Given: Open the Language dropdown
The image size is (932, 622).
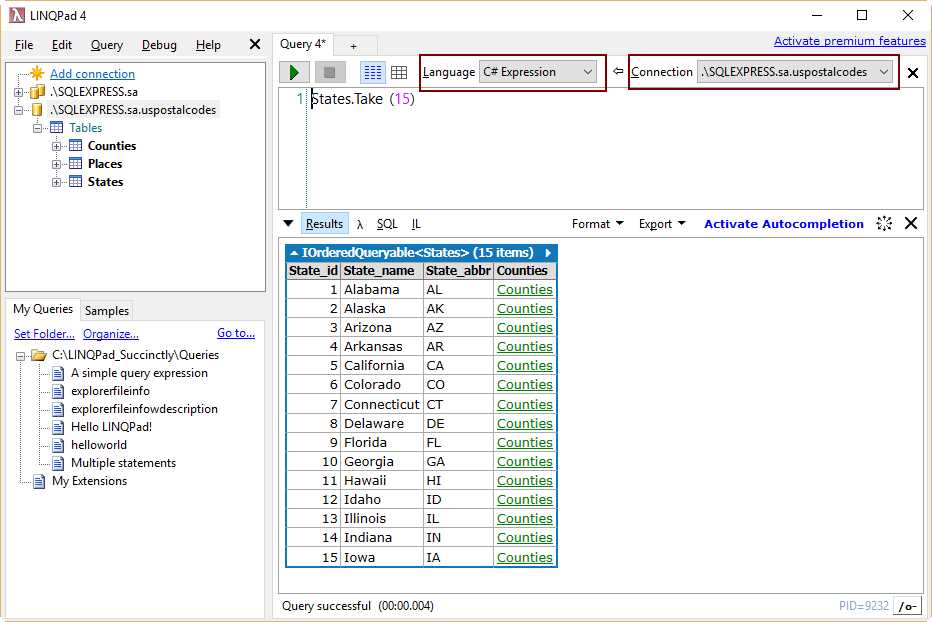Looking at the screenshot, I should pos(537,72).
